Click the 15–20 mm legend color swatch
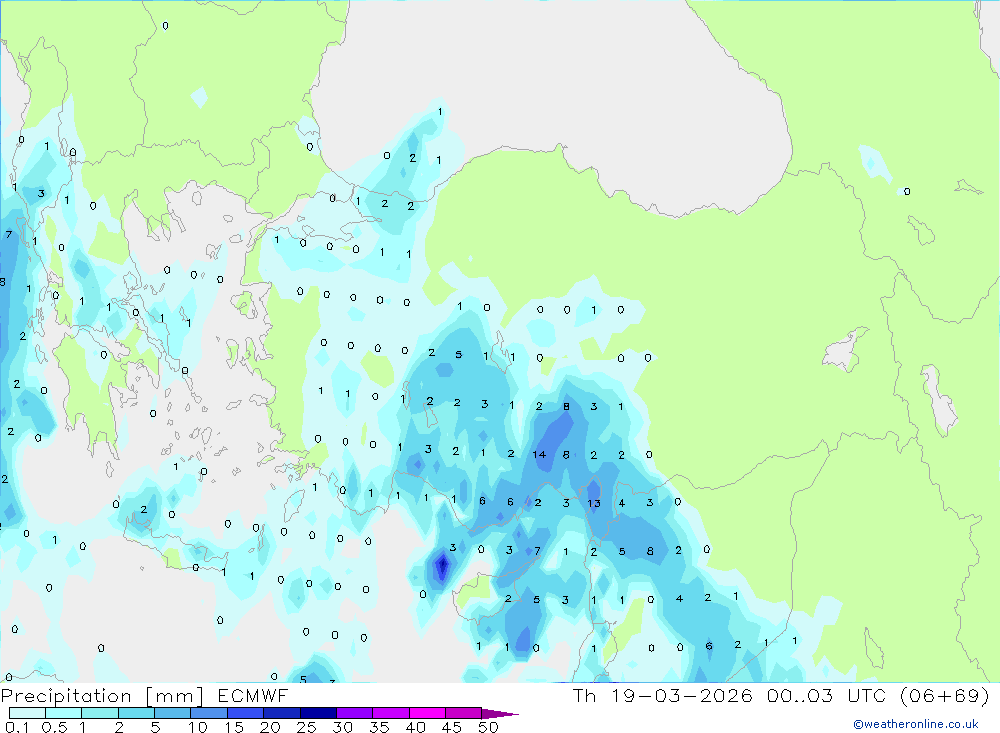The height and width of the screenshot is (733, 1000). click(x=246, y=713)
